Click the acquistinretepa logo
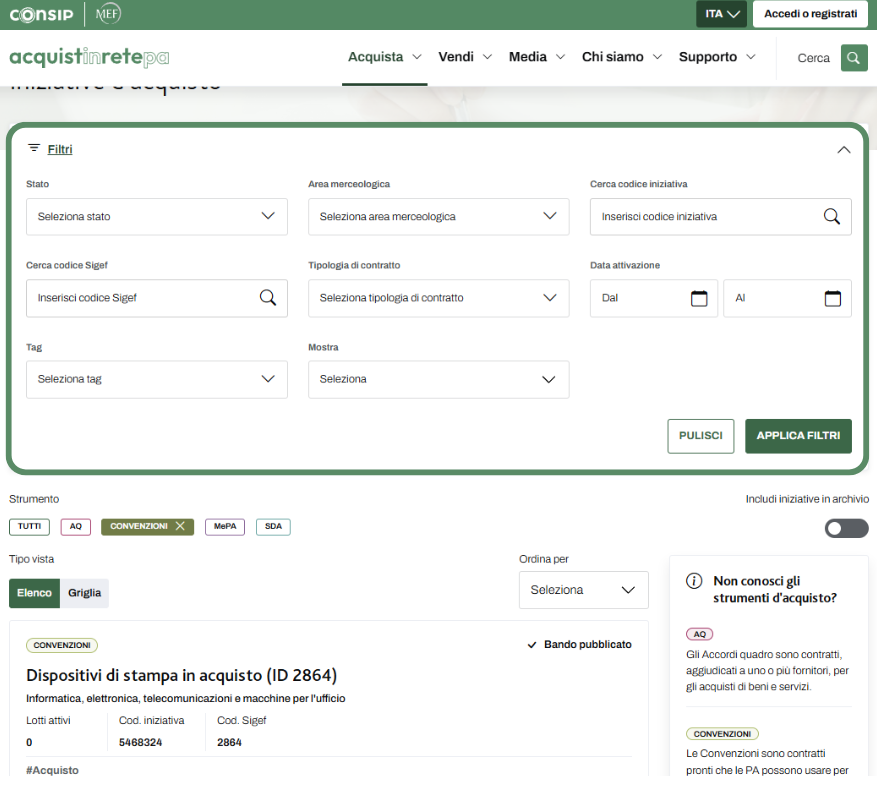Screen dimensions: 877x798 coord(89,58)
